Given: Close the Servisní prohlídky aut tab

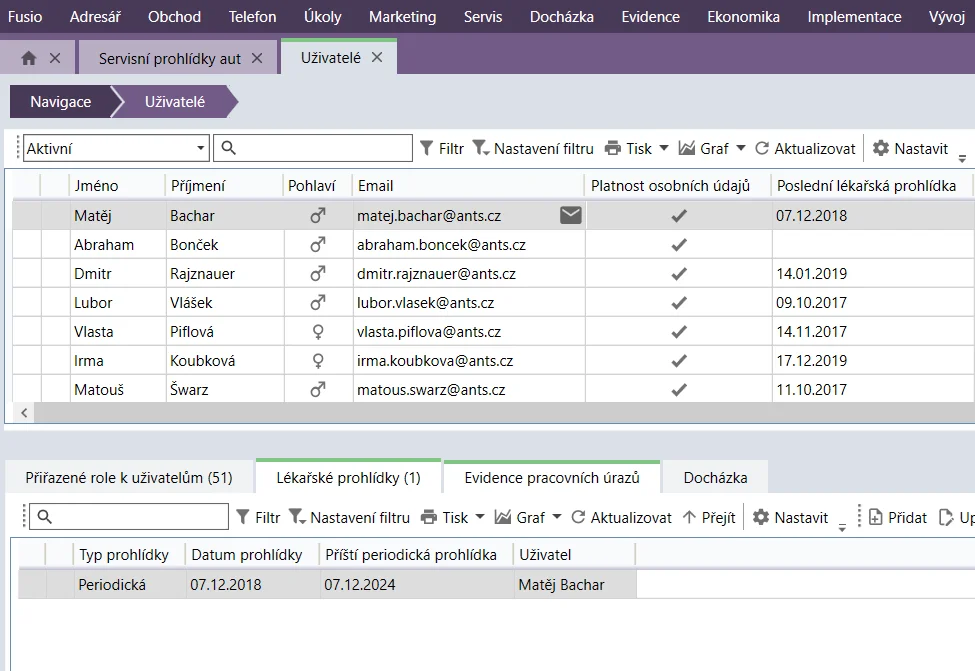Looking at the screenshot, I should click(x=257, y=58).
